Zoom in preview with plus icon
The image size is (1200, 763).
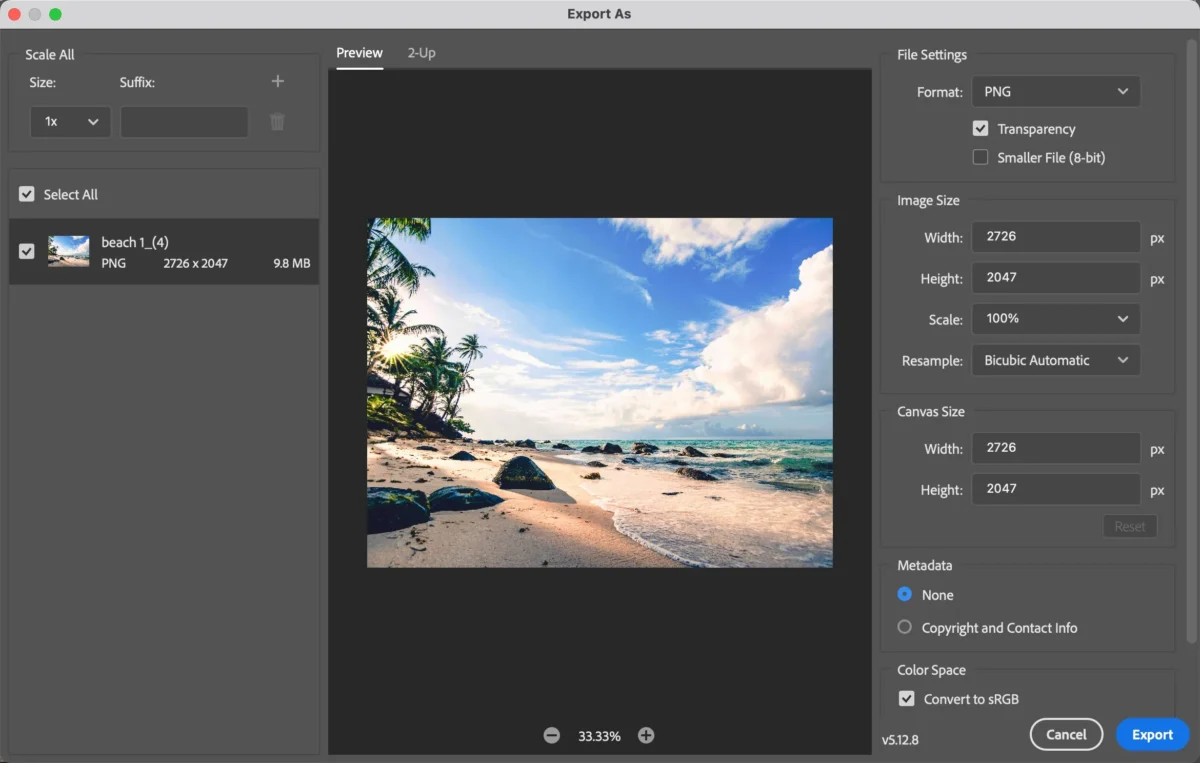[x=646, y=735]
